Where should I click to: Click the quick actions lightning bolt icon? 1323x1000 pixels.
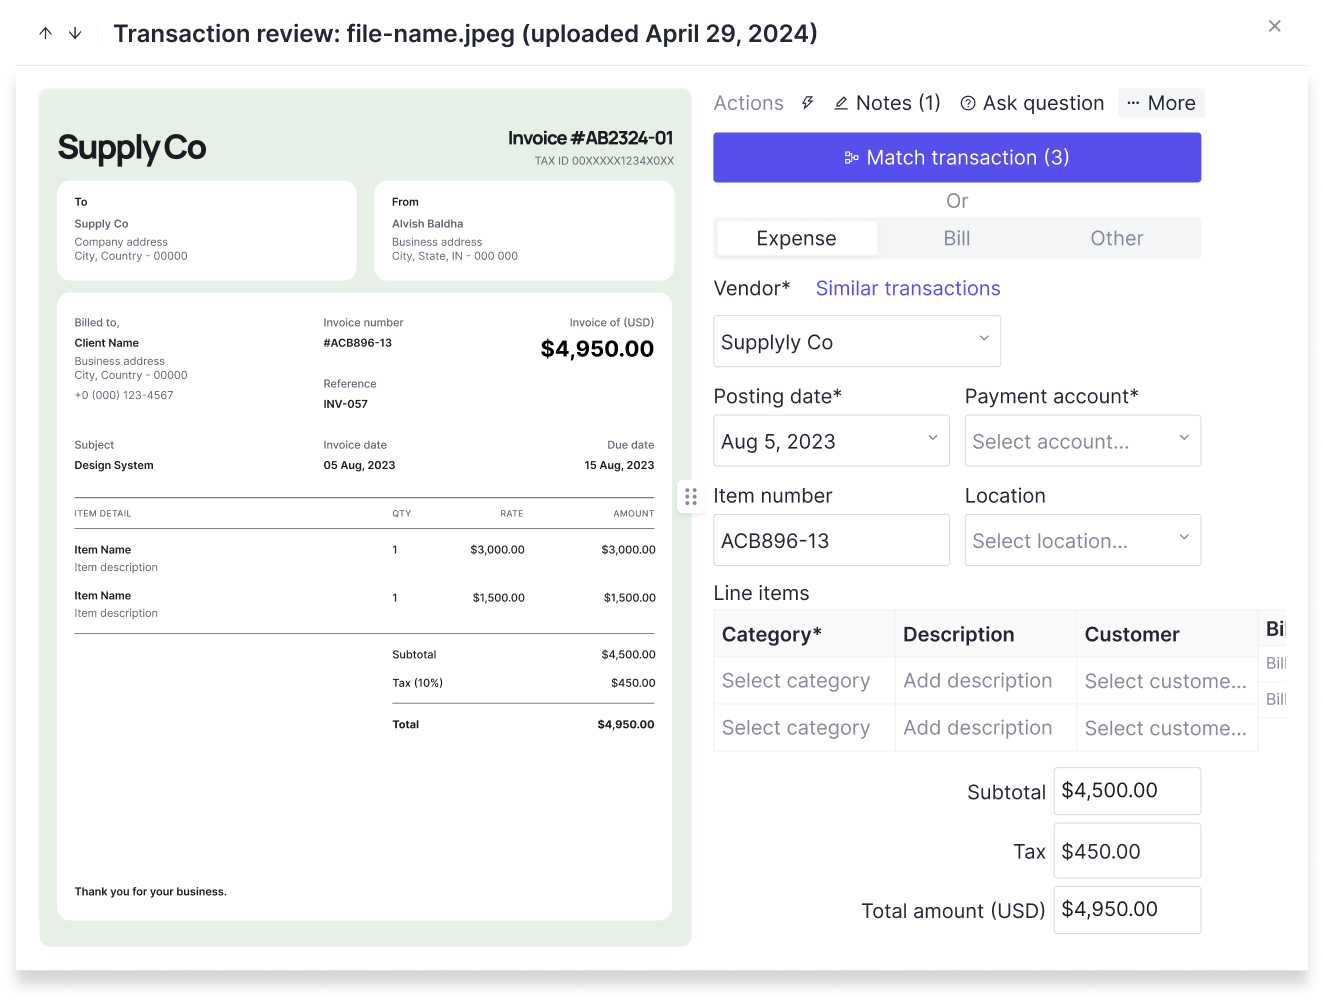point(807,102)
